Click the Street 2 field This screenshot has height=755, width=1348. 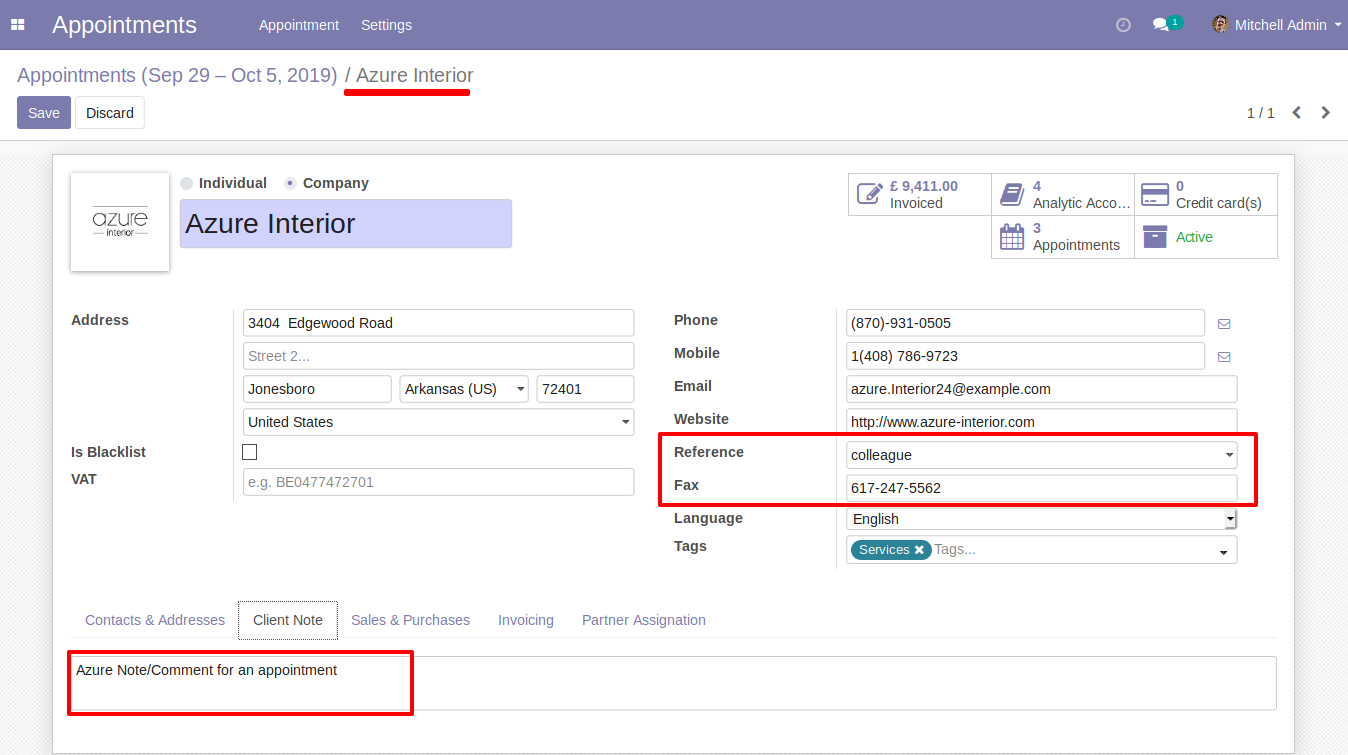click(x=438, y=356)
